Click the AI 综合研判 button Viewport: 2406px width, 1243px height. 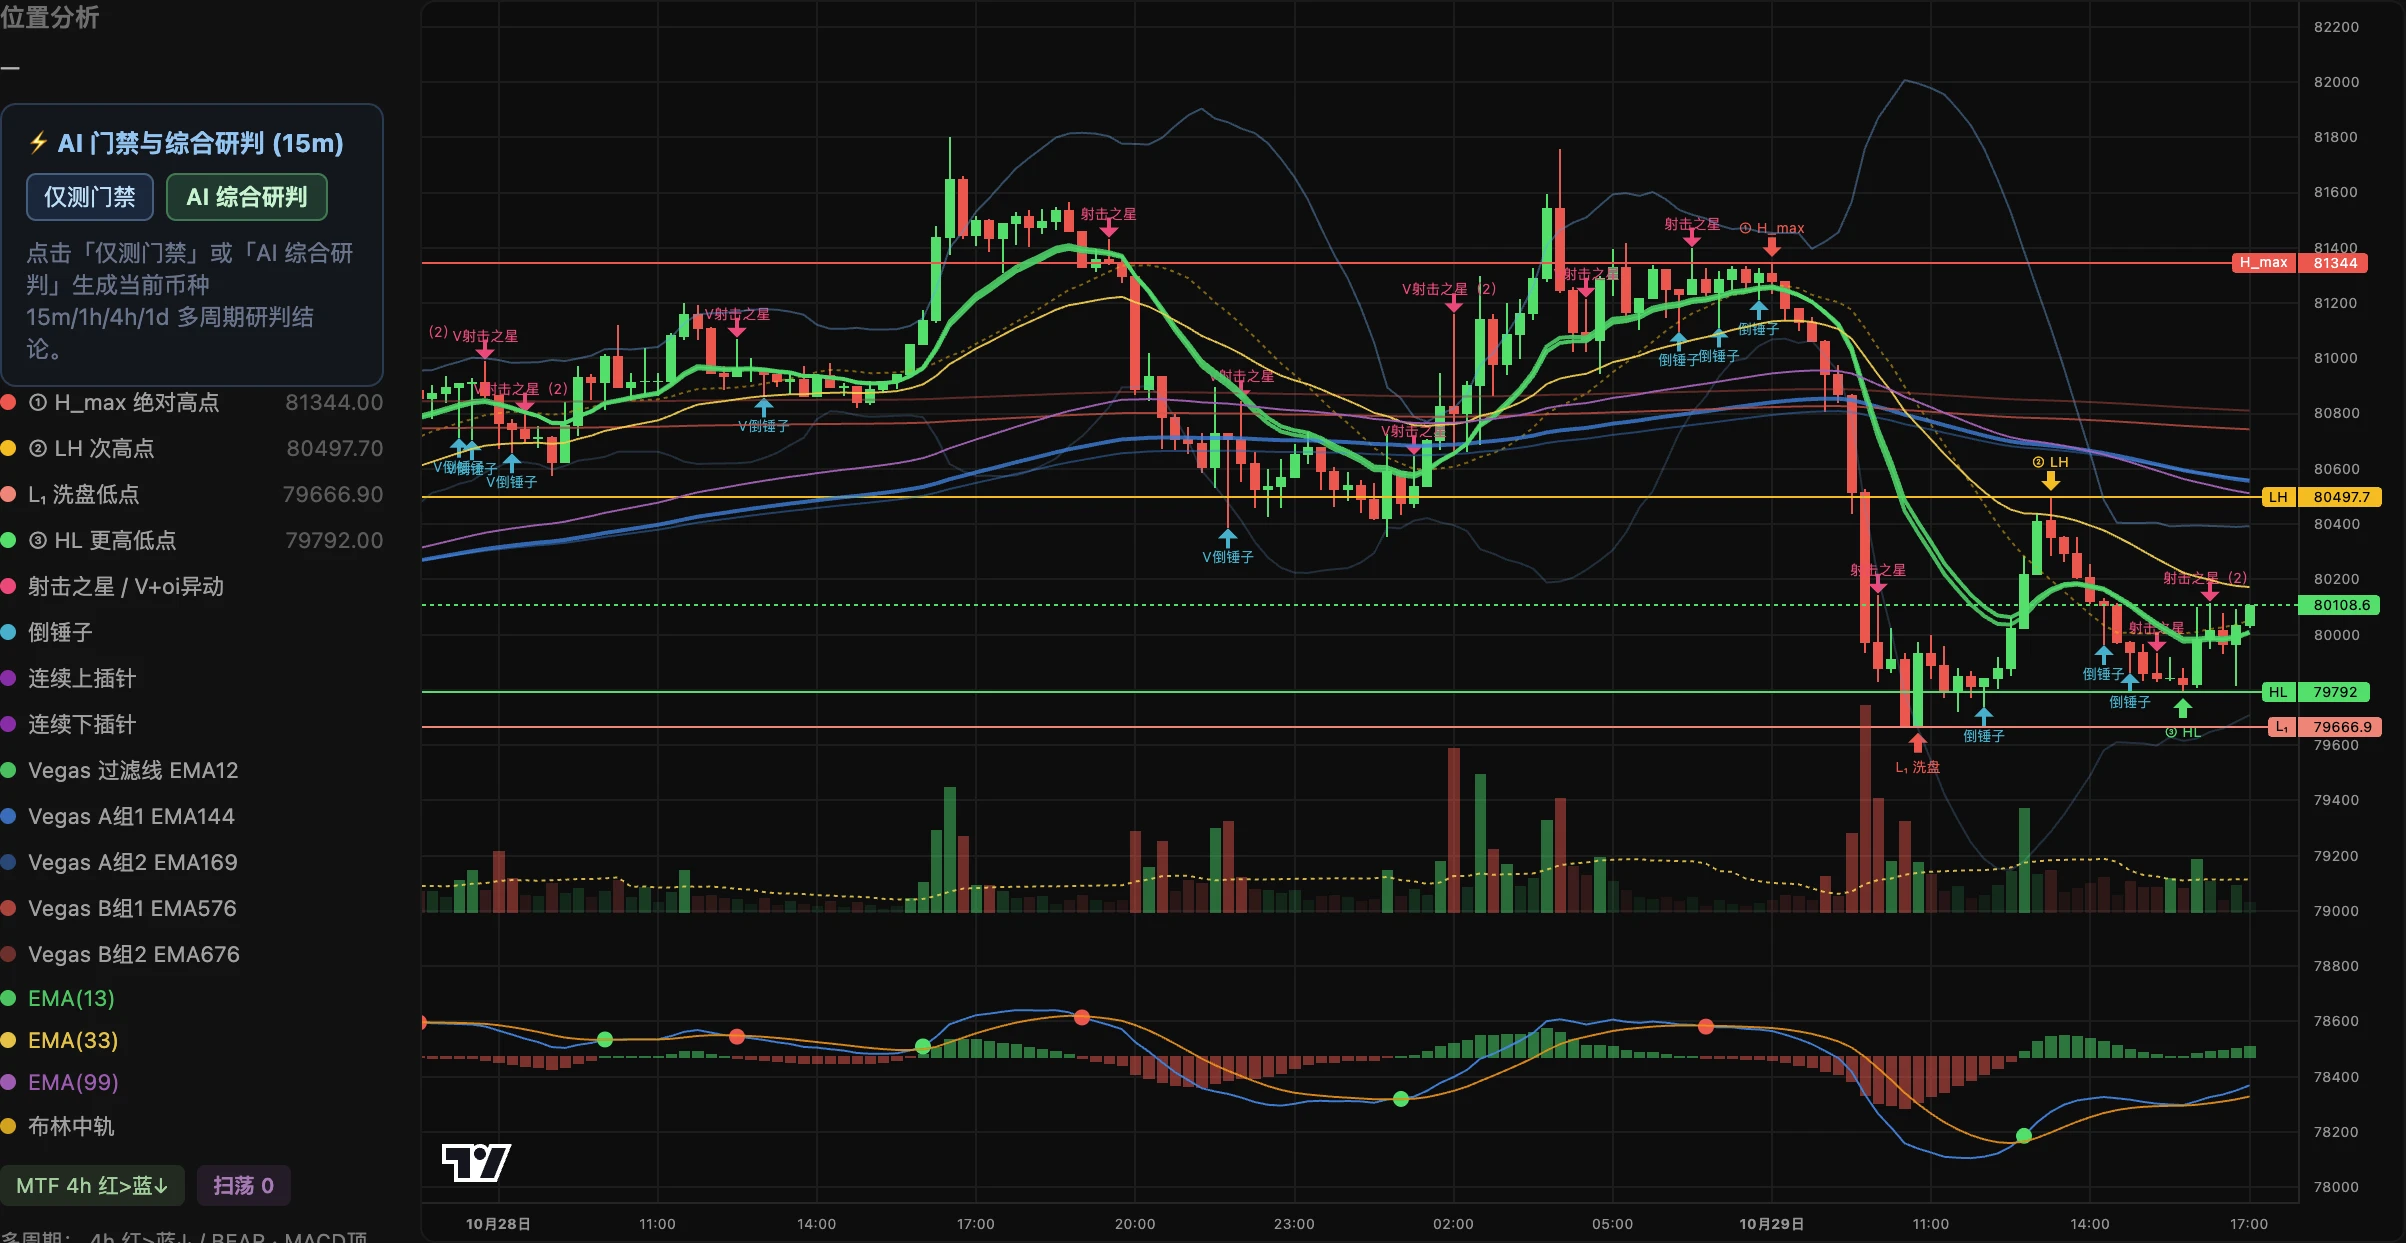tap(246, 197)
